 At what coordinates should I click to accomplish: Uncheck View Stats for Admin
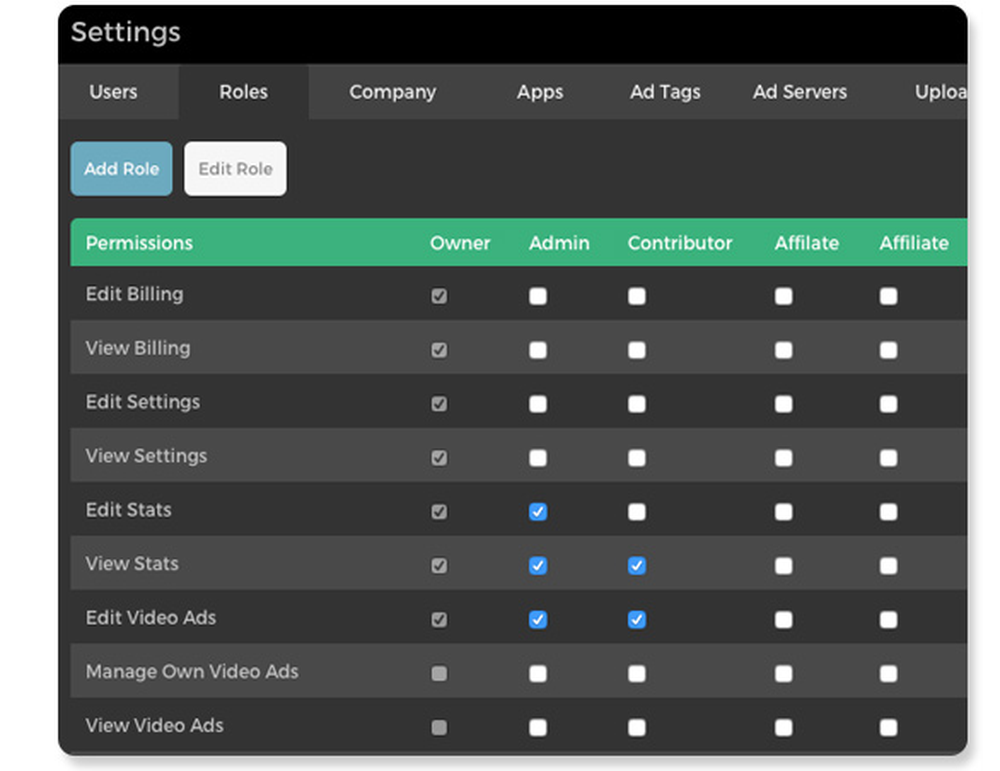coord(538,565)
